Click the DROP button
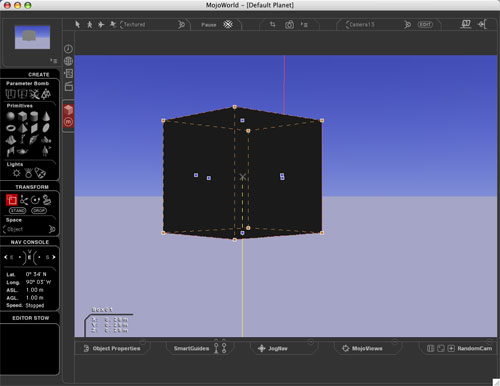This screenshot has height=386, width=500. pyautogui.click(x=39, y=211)
